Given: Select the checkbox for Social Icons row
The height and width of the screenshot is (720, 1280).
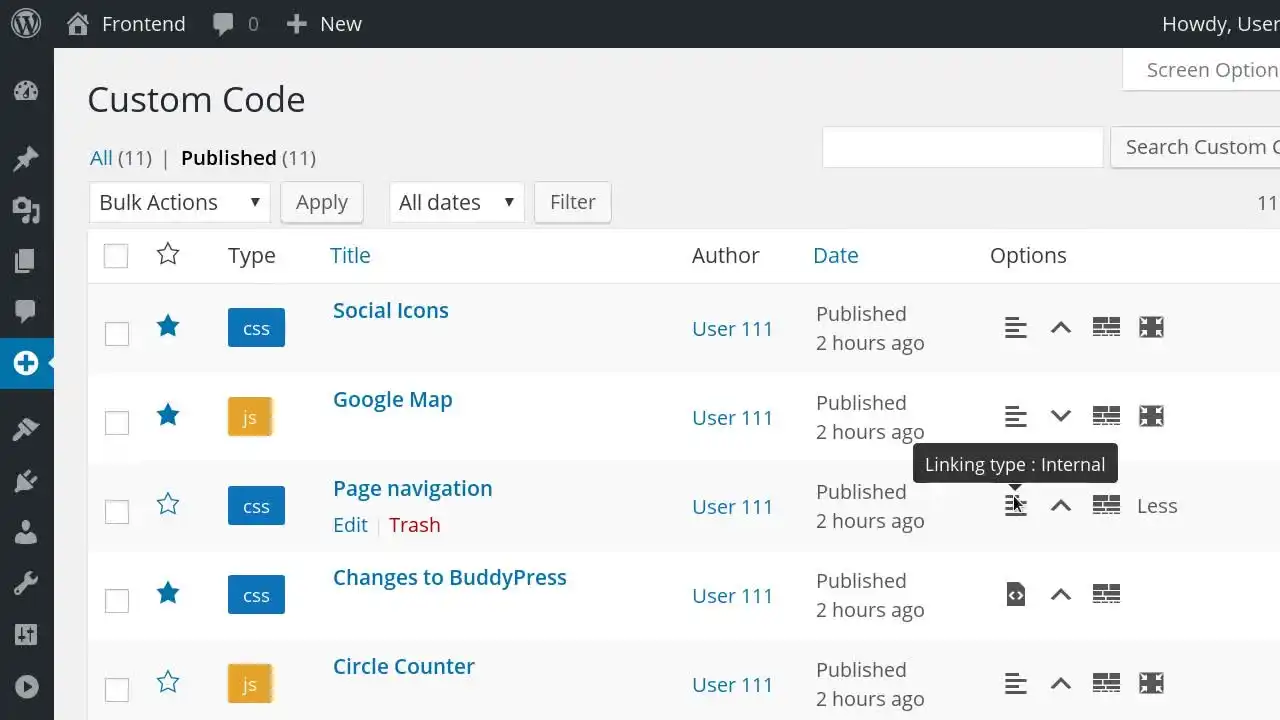Looking at the screenshot, I should (x=116, y=334).
